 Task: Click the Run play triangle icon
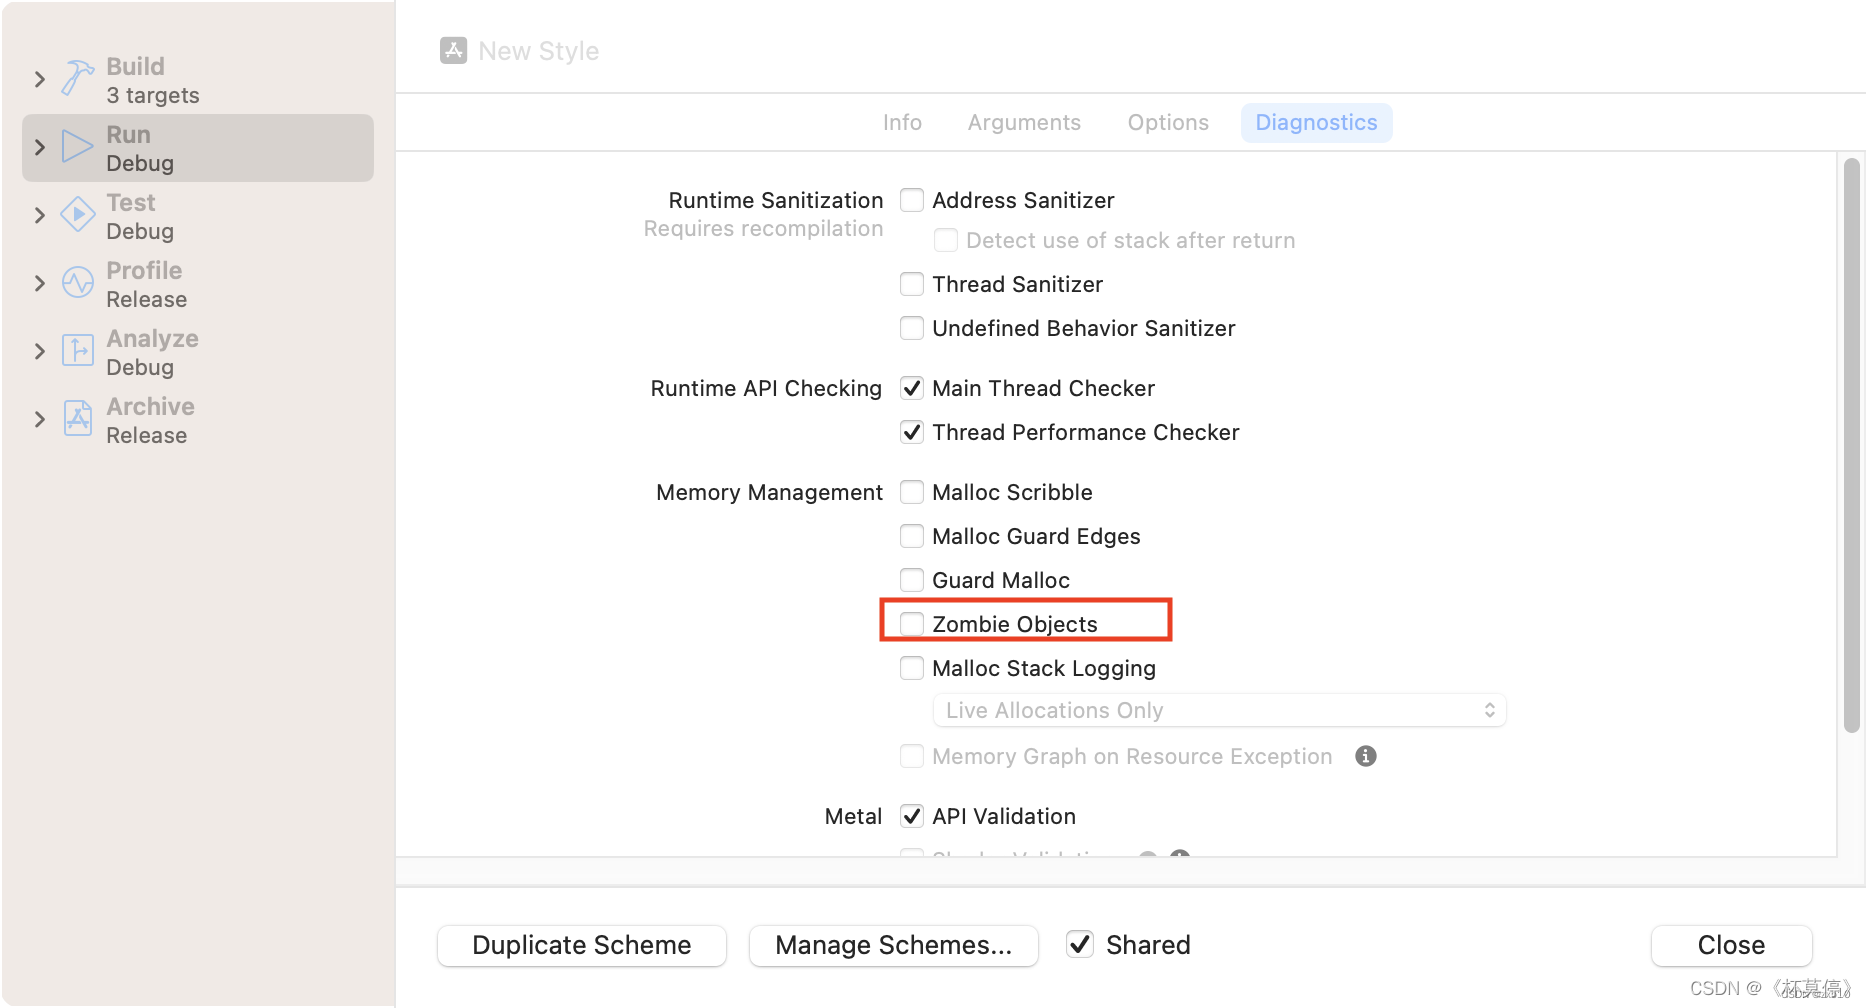[78, 147]
